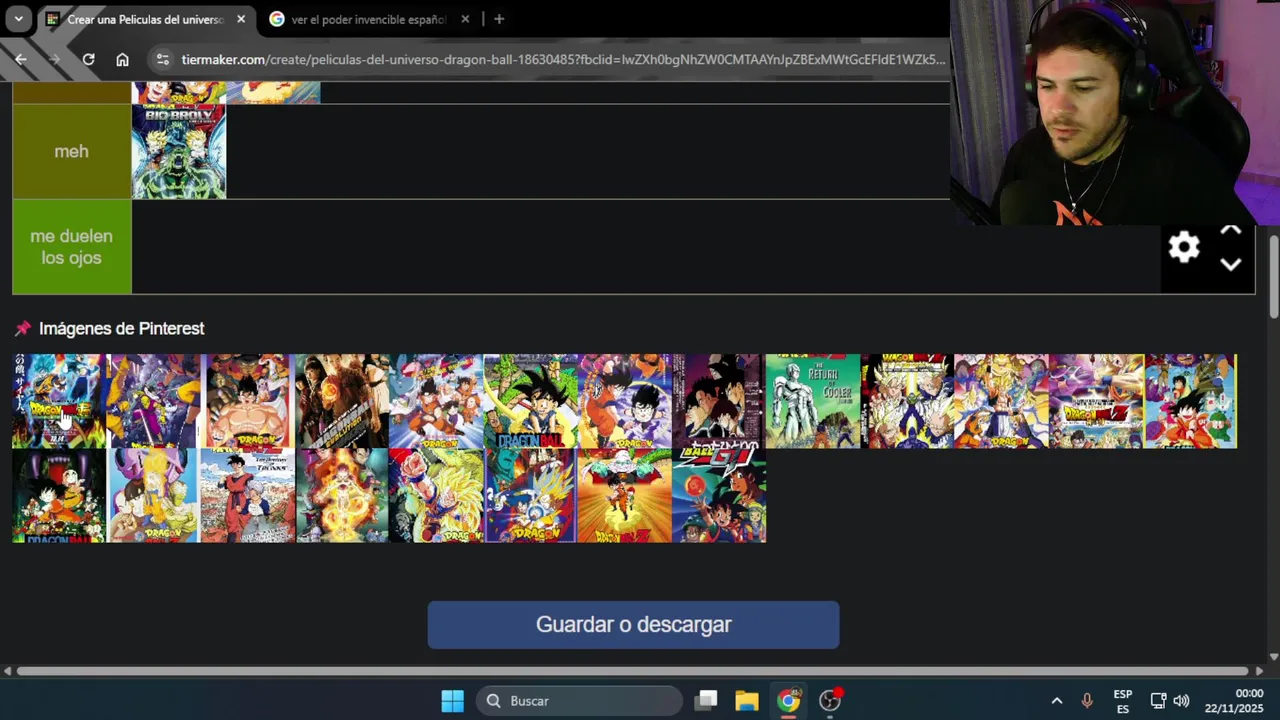Open a new browser tab

pos(499,19)
